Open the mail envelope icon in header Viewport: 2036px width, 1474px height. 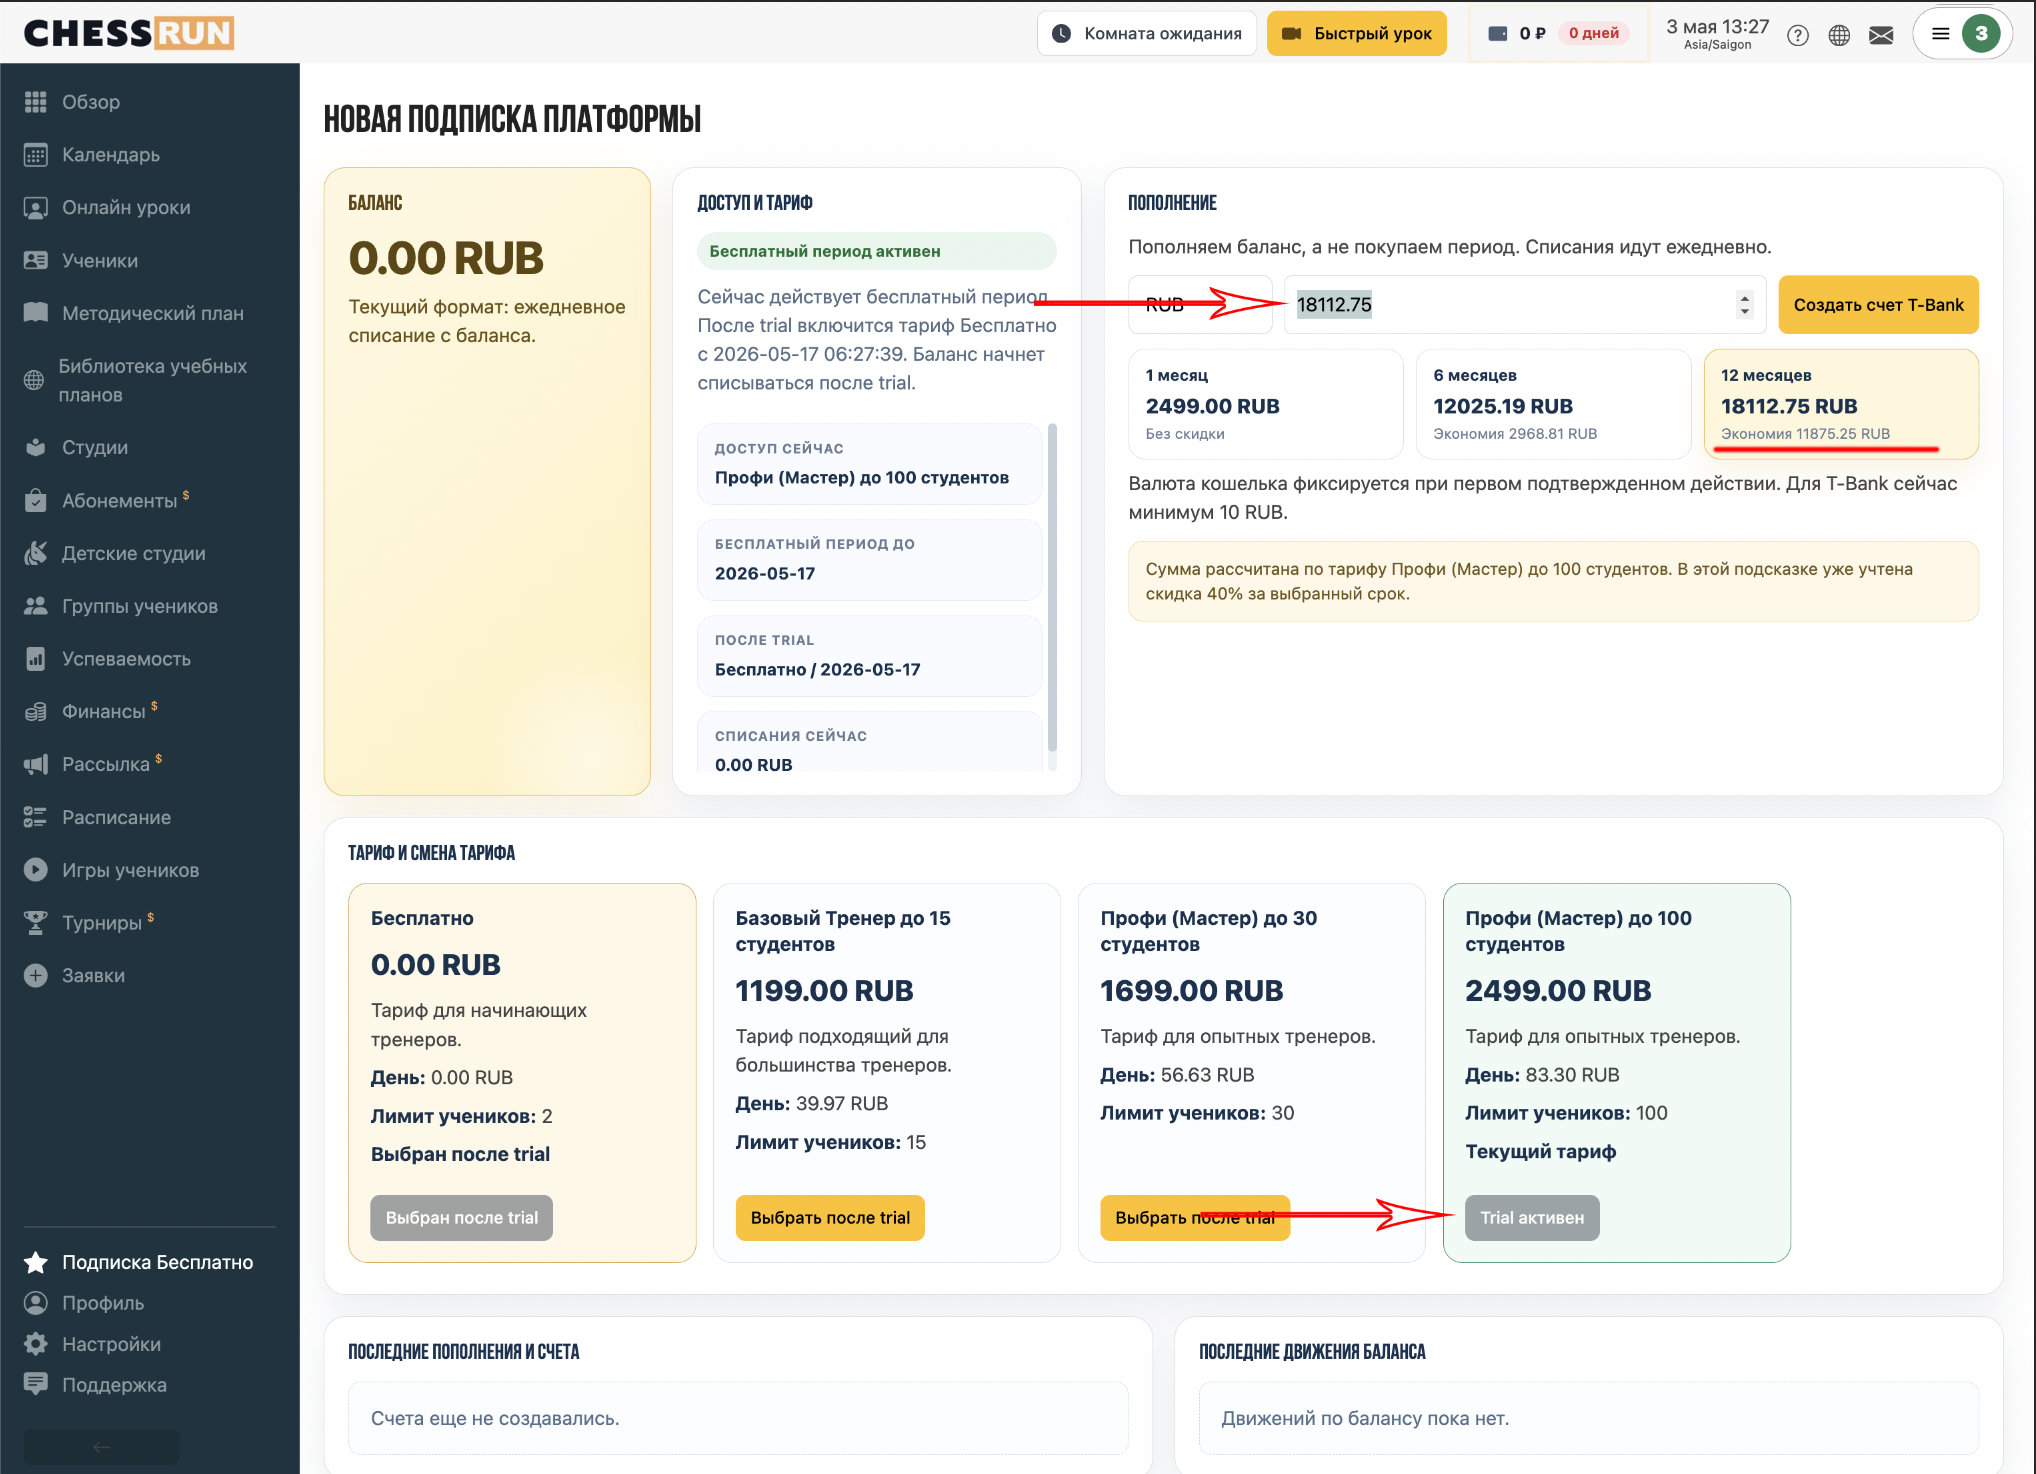1881,35
